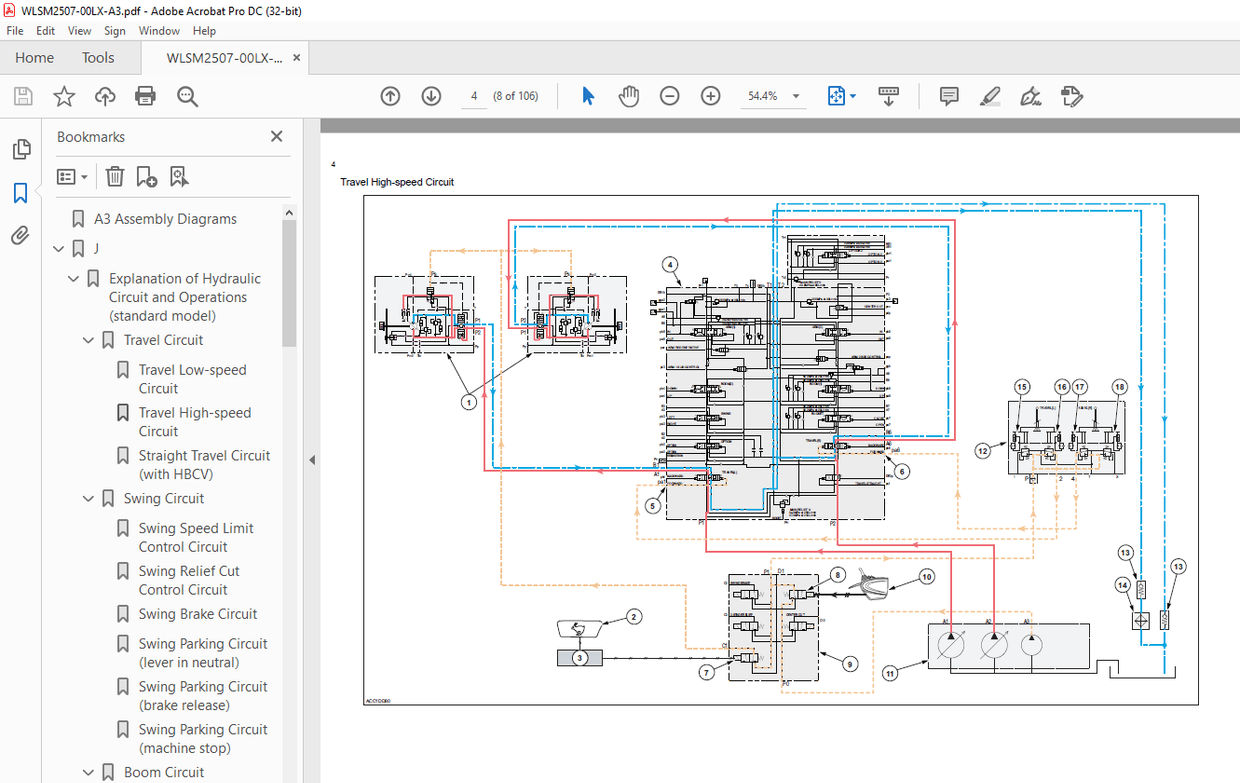Collapse the Travel Circuit bookmark group
Screen dimensions: 1240x783
tap(88, 339)
